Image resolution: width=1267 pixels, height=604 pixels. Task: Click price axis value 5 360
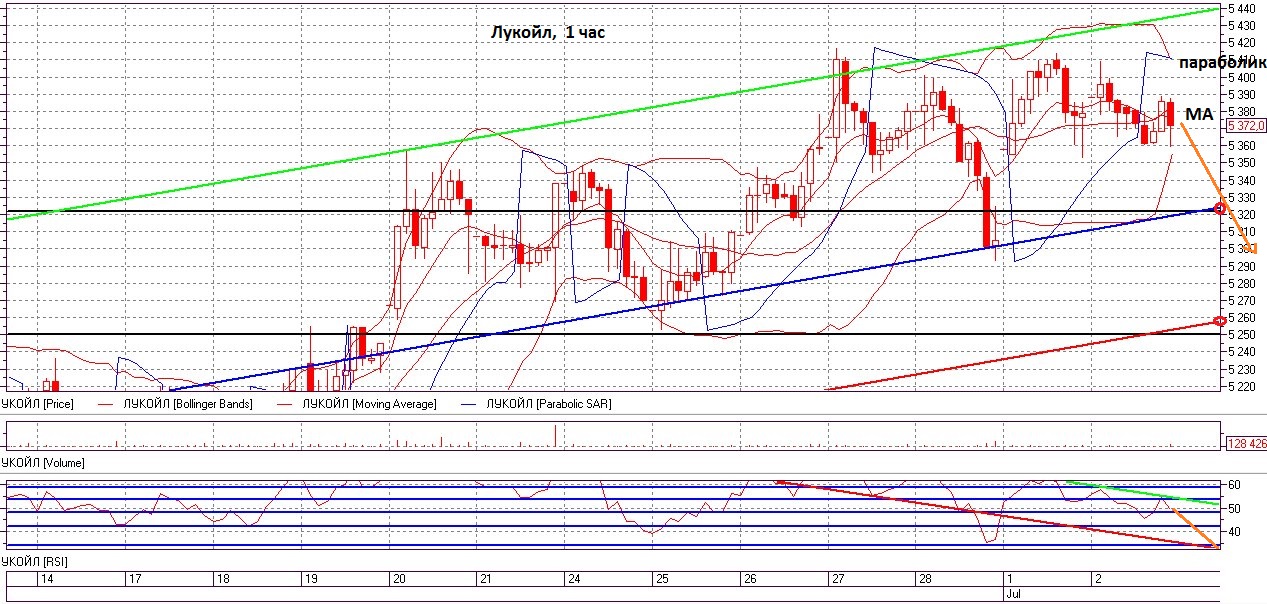coord(1242,146)
